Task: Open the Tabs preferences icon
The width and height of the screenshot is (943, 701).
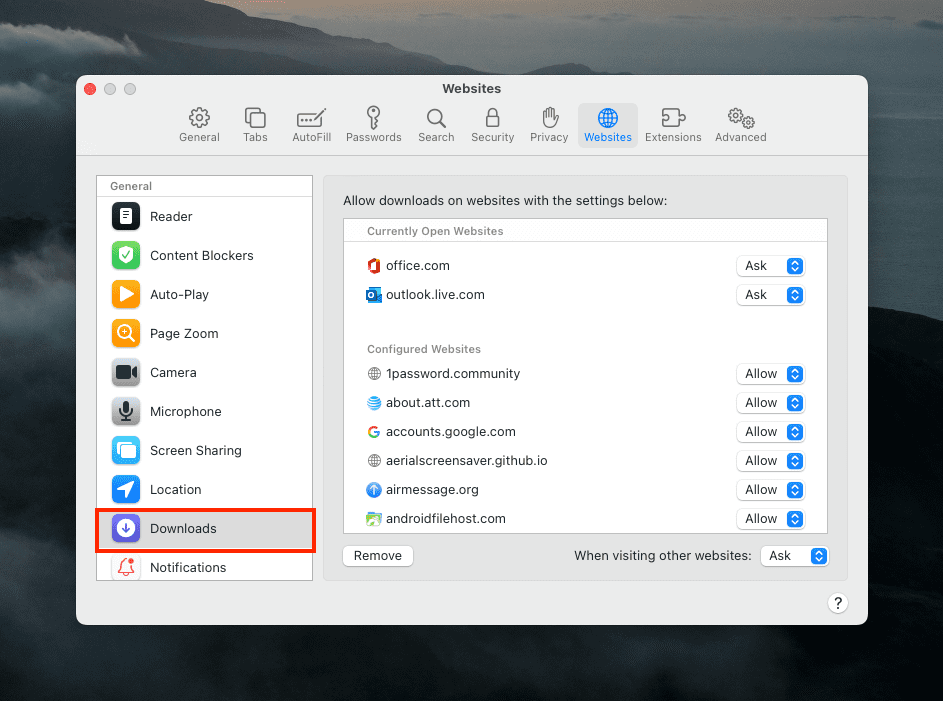Action: click(x=255, y=118)
